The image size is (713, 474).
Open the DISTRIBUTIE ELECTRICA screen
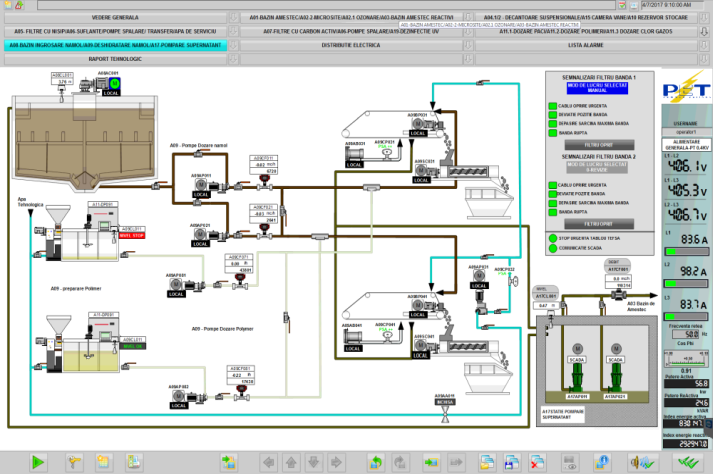tap(351, 45)
